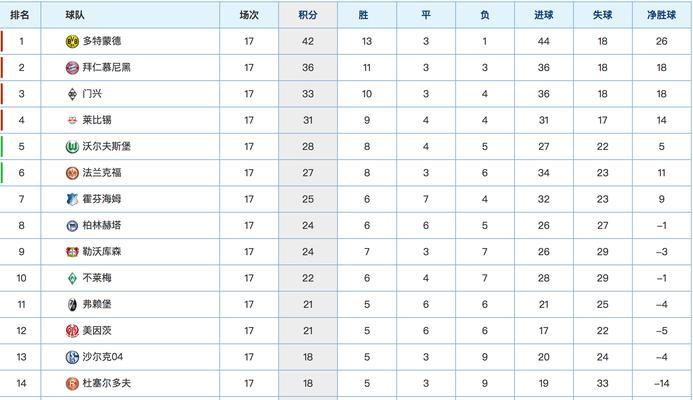Click the 场次 column header
This screenshot has height=400, width=693.
click(249, 15)
